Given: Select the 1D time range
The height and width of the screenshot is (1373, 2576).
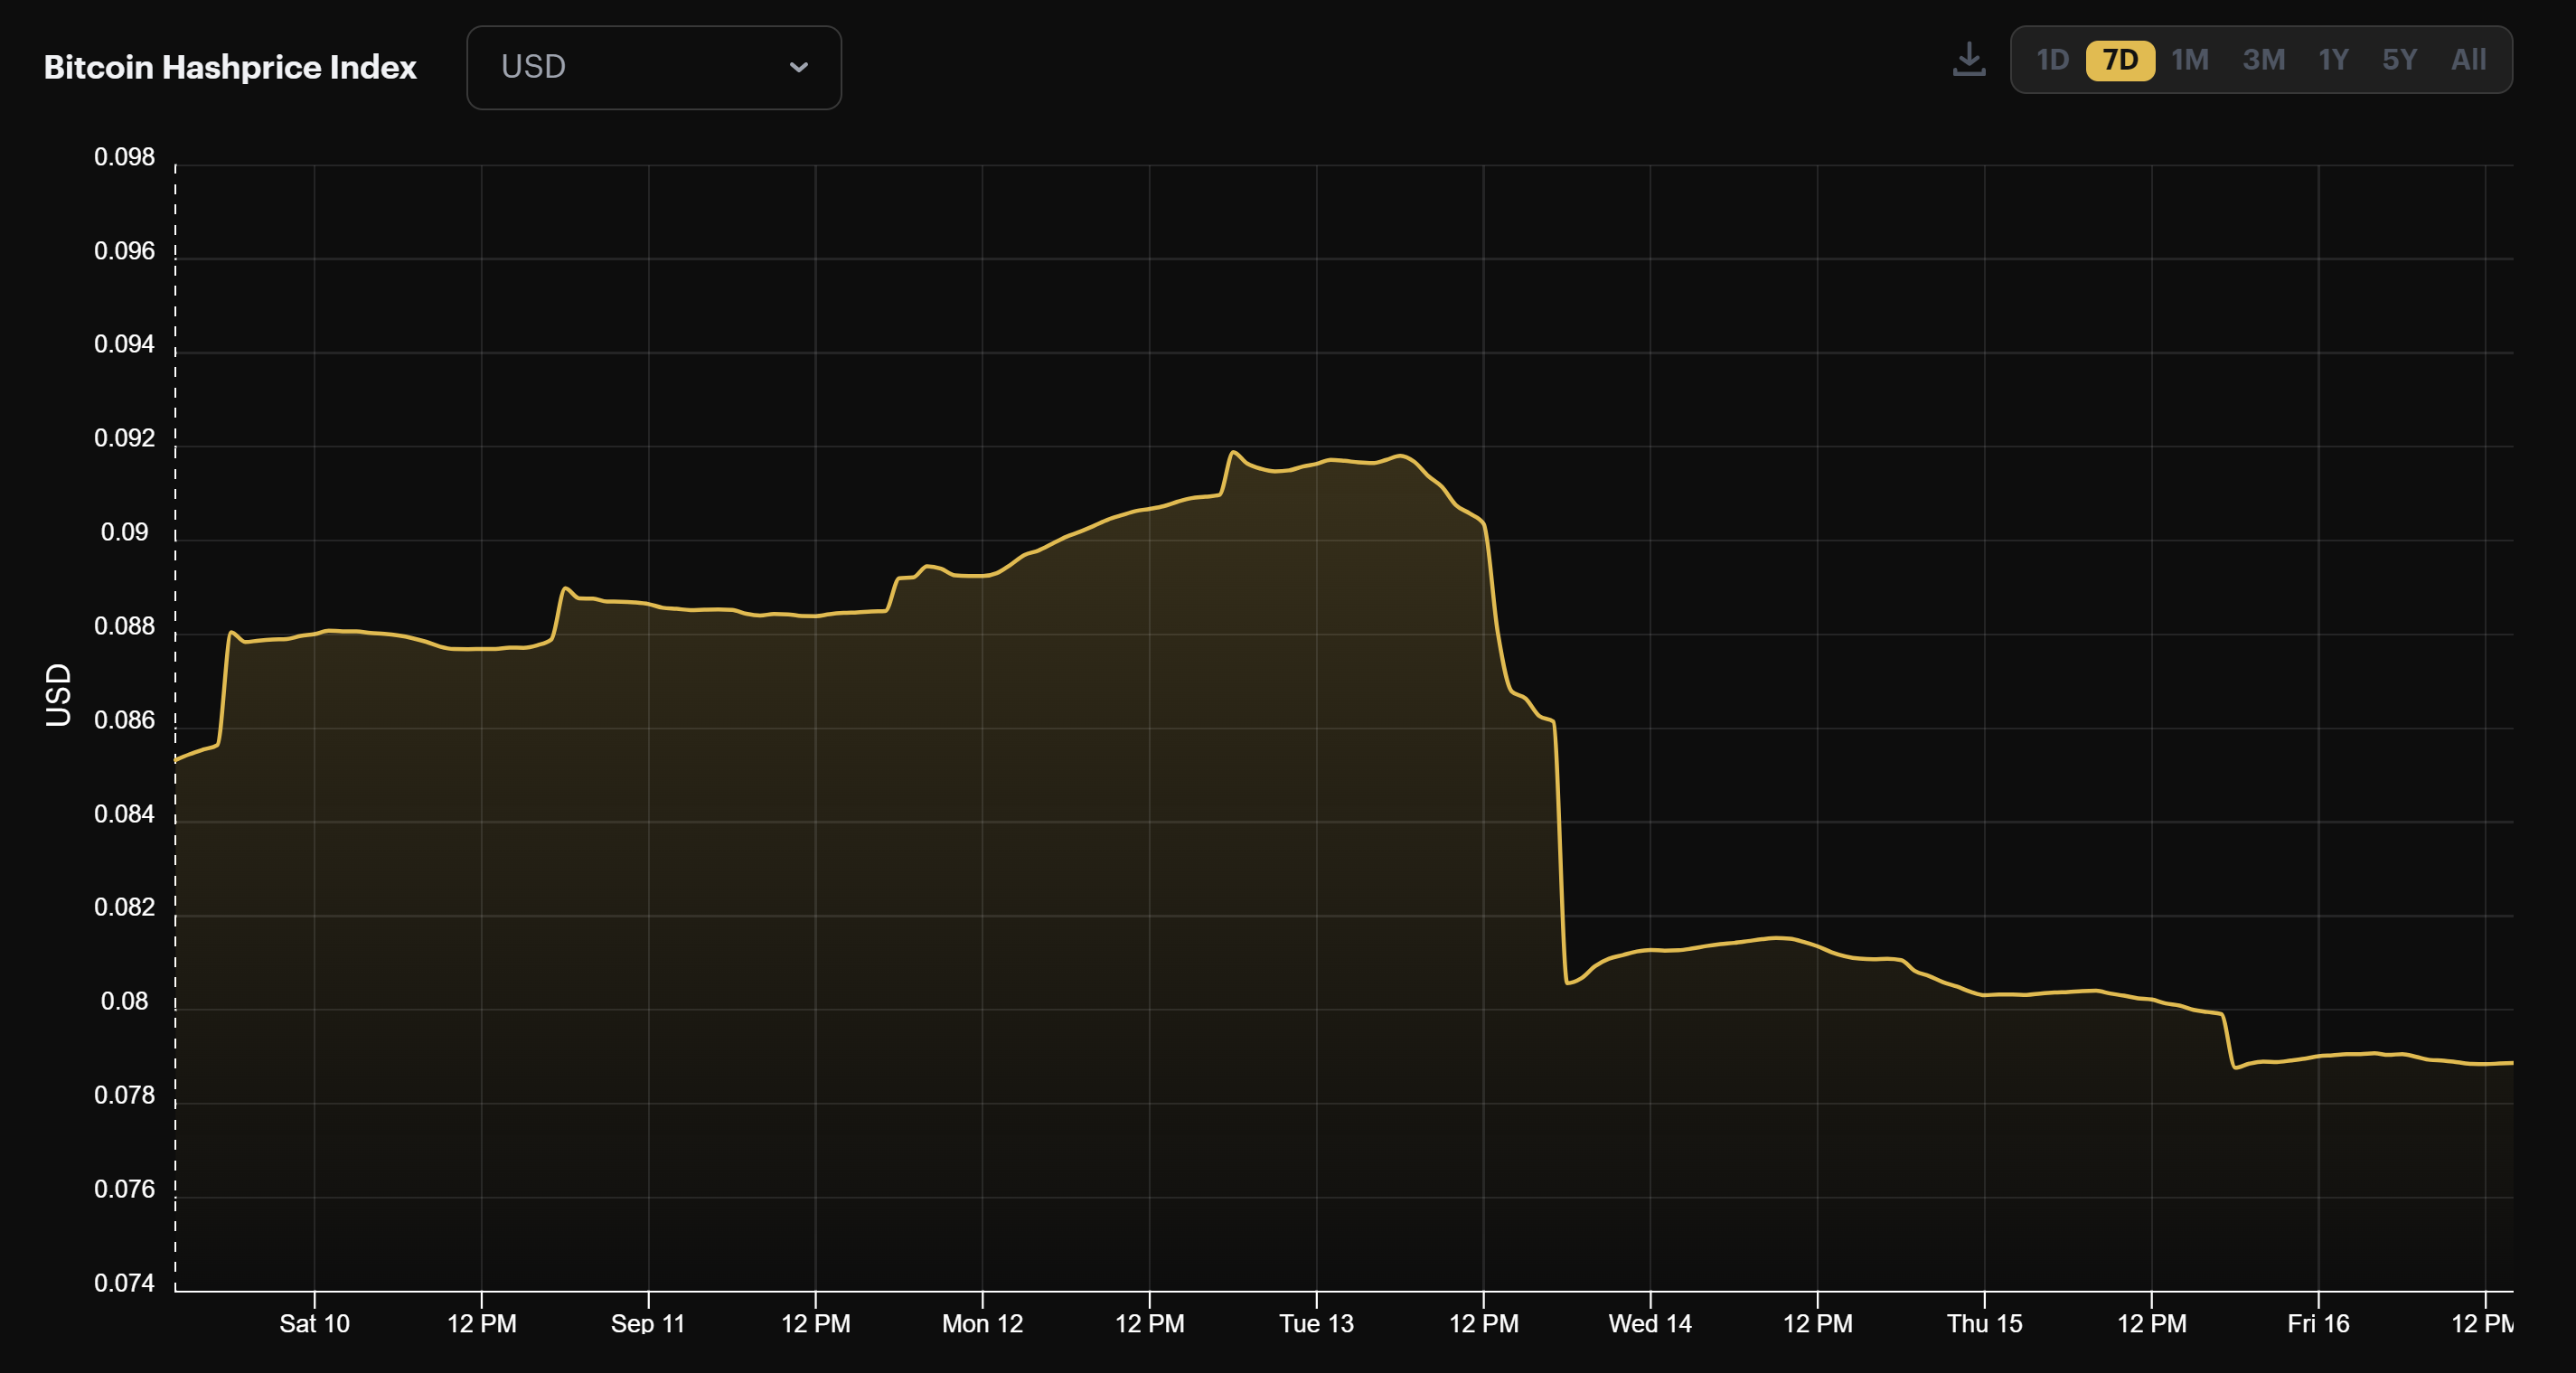Looking at the screenshot, I should pos(2053,60).
